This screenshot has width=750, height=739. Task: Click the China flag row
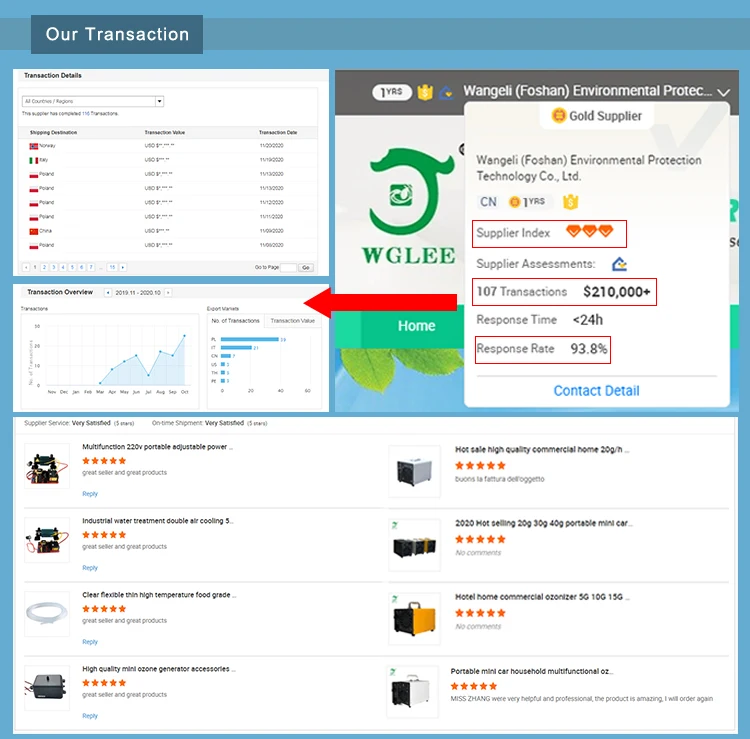[167, 231]
